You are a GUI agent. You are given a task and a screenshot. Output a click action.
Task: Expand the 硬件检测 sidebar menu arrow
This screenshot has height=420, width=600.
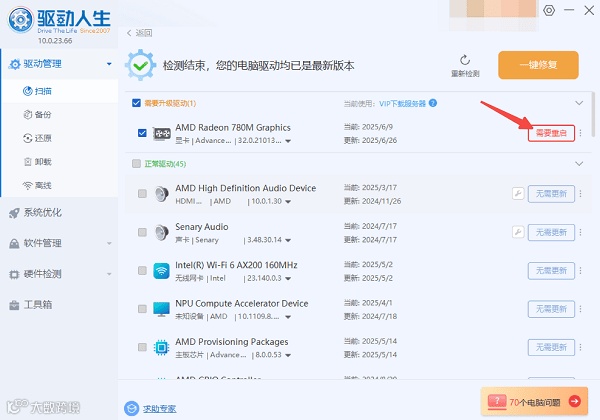click(109, 274)
